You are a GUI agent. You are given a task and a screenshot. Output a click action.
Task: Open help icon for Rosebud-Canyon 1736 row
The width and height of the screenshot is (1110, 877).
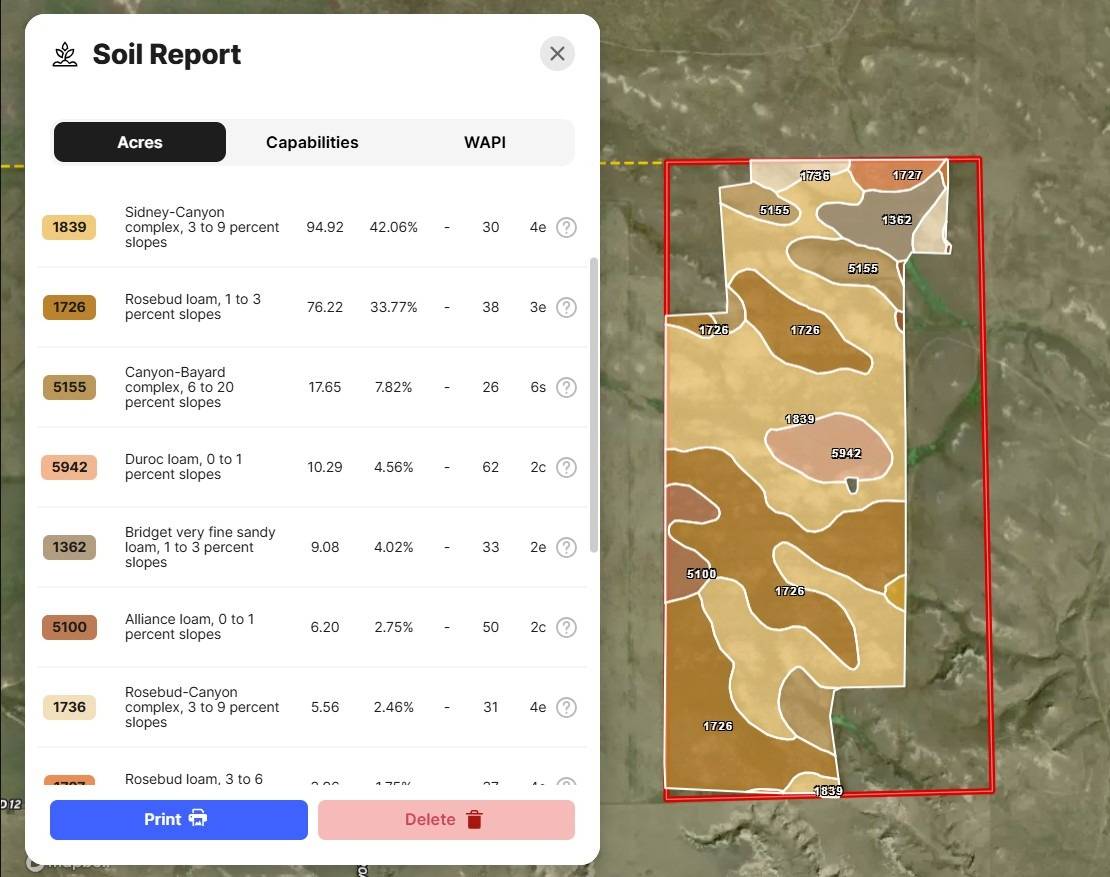pos(566,707)
